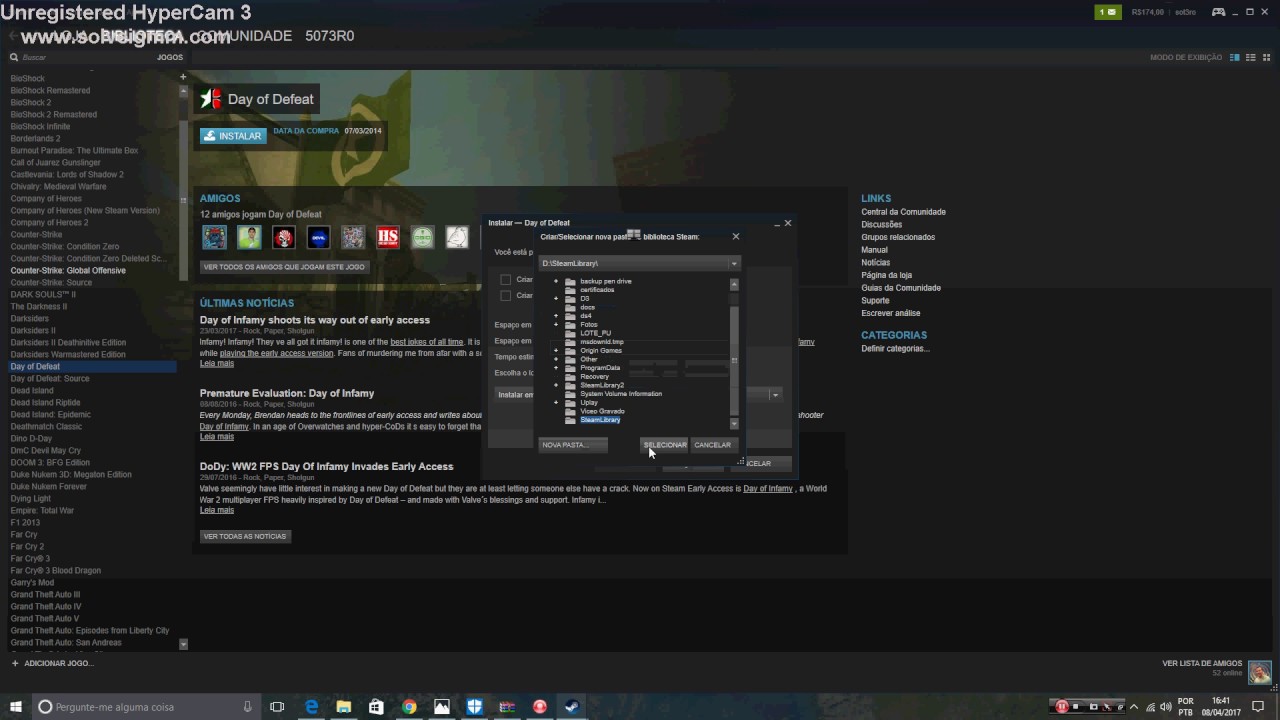Click the microphone icon in Cortana search
This screenshot has width=1280, height=720.
pyautogui.click(x=247, y=707)
